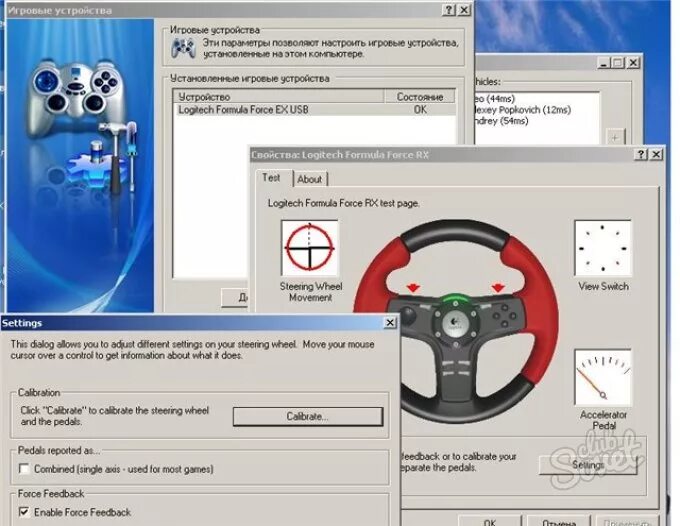Disable the Enable Force Feedback checkbox
680x526 pixels.
click(x=24, y=512)
